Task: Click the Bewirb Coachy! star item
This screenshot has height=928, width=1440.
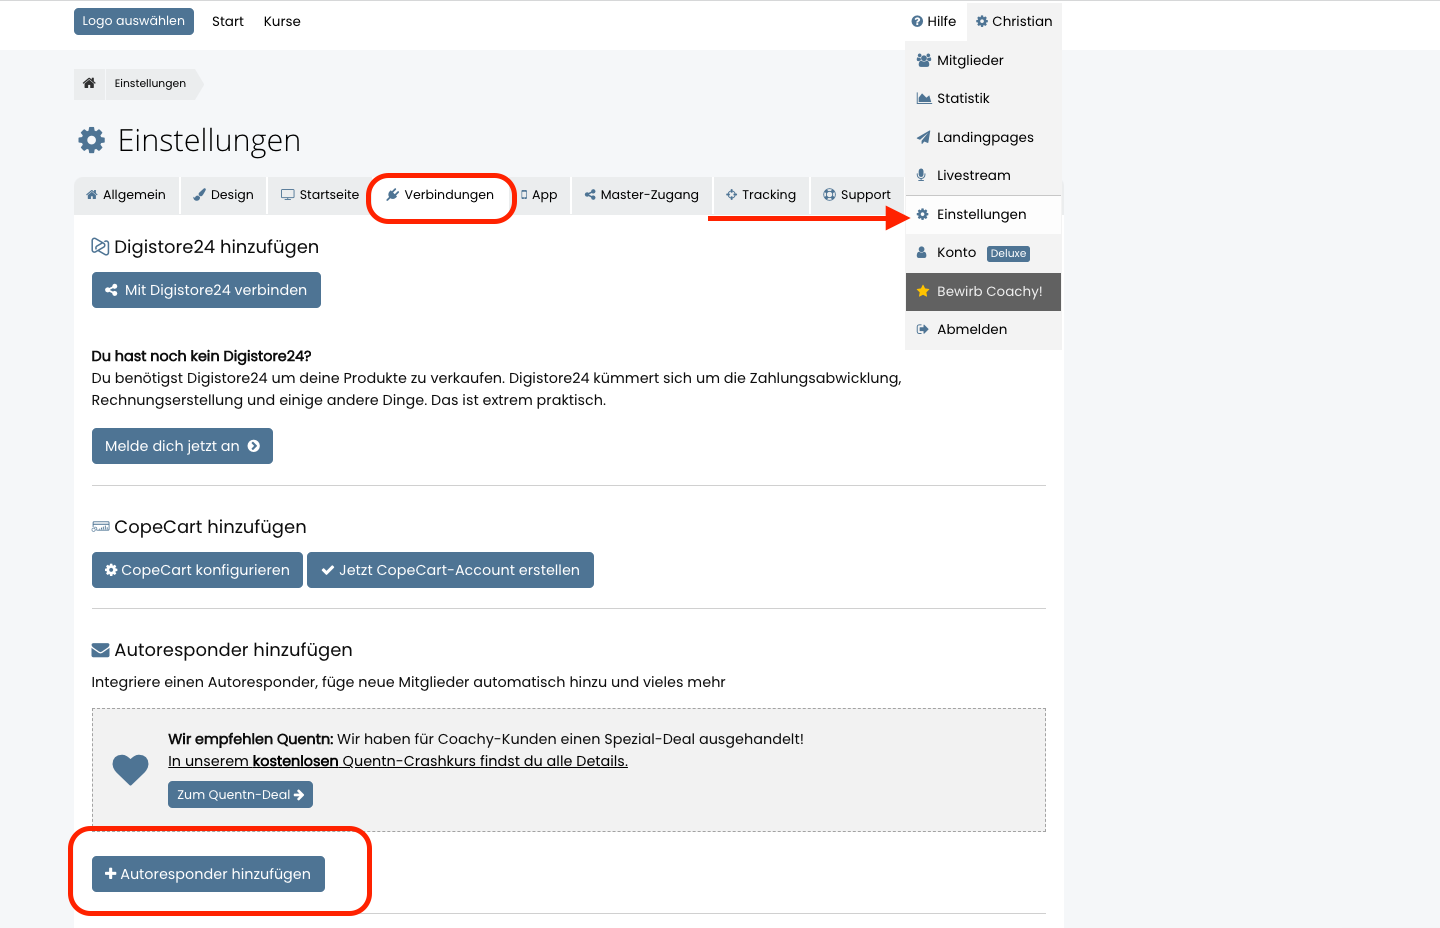Action: coord(982,291)
